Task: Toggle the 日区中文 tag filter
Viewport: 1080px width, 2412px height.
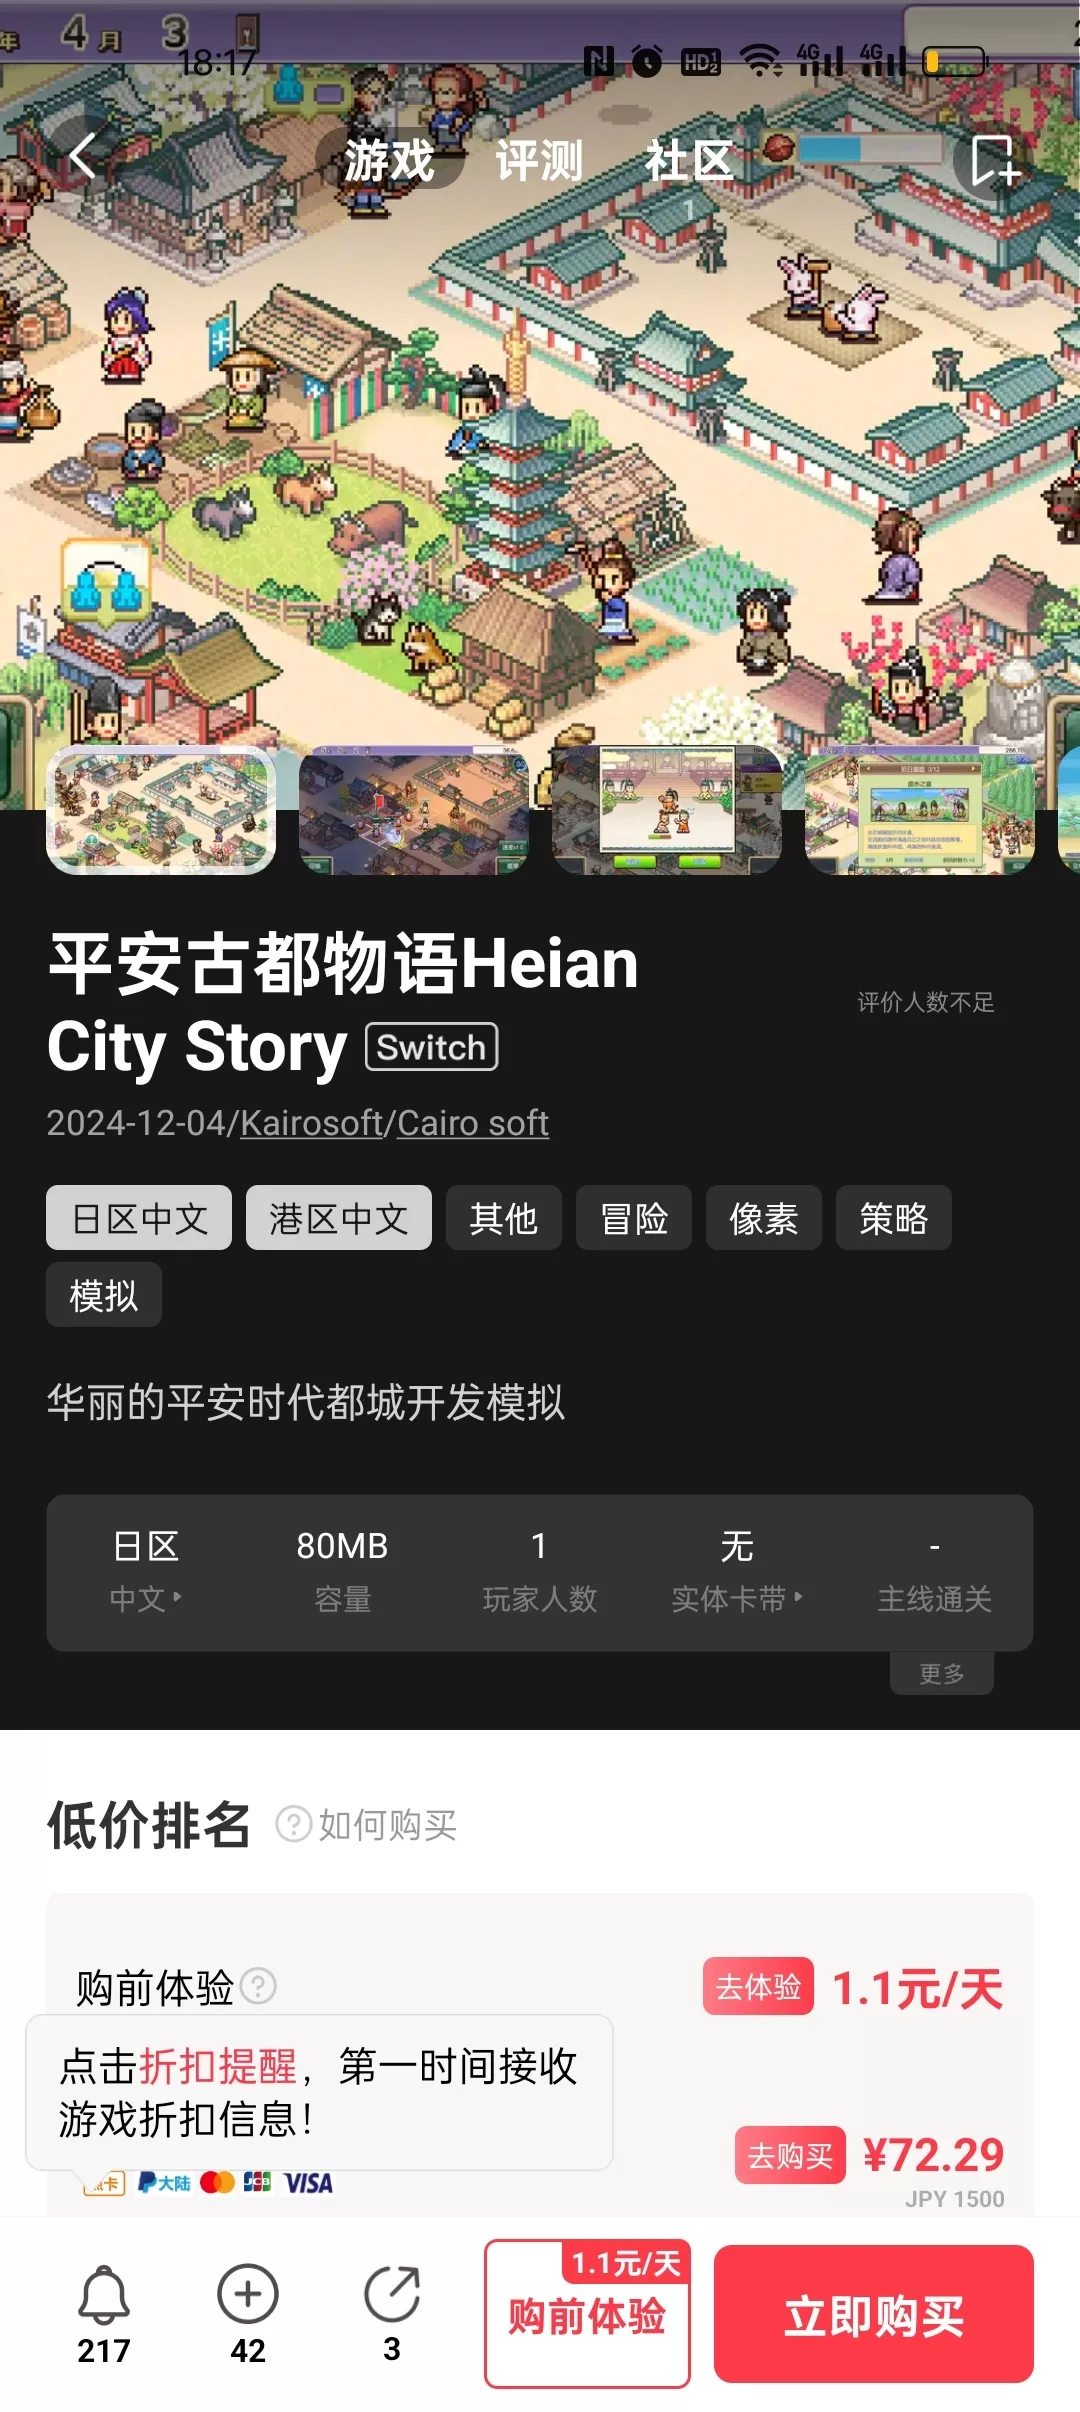Action: (139, 1218)
